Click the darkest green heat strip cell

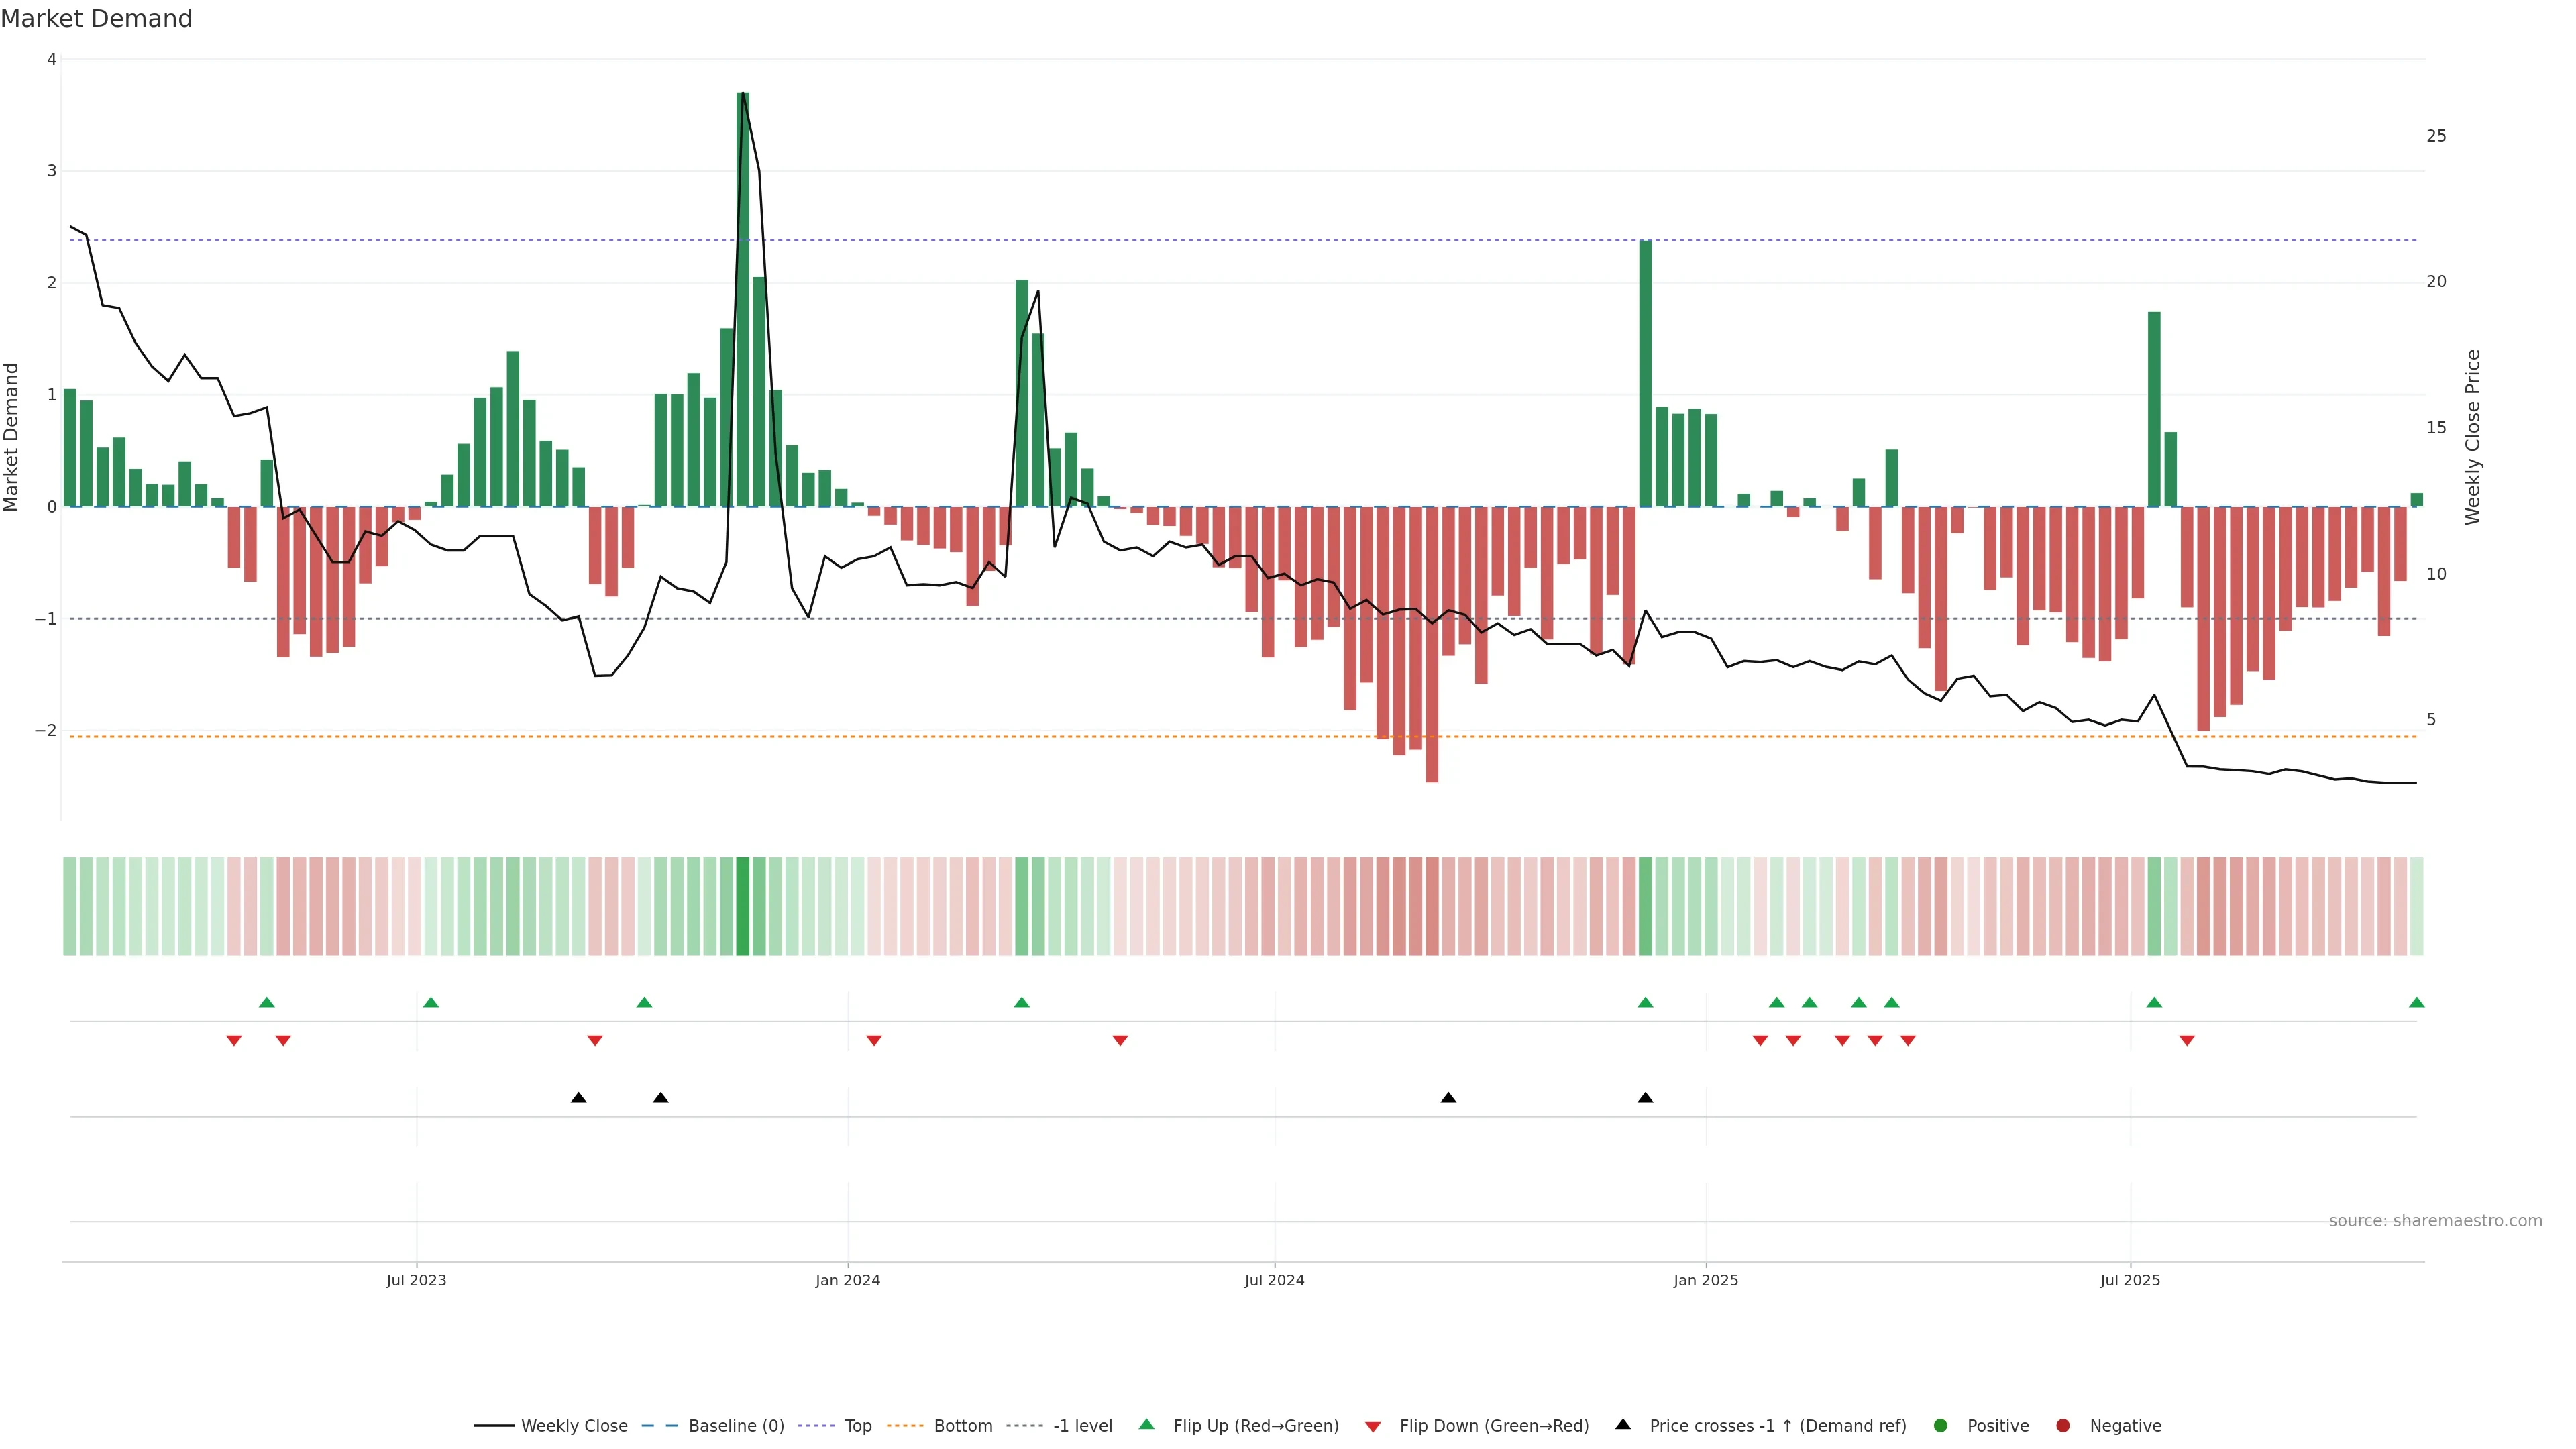tap(742, 906)
